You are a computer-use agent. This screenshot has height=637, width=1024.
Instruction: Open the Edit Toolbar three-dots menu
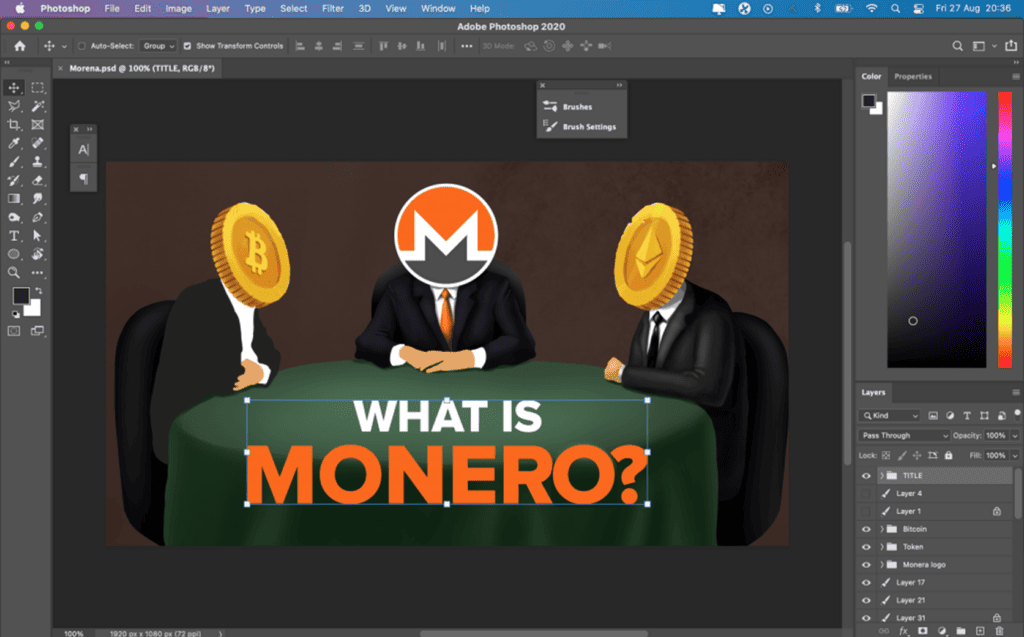point(38,272)
